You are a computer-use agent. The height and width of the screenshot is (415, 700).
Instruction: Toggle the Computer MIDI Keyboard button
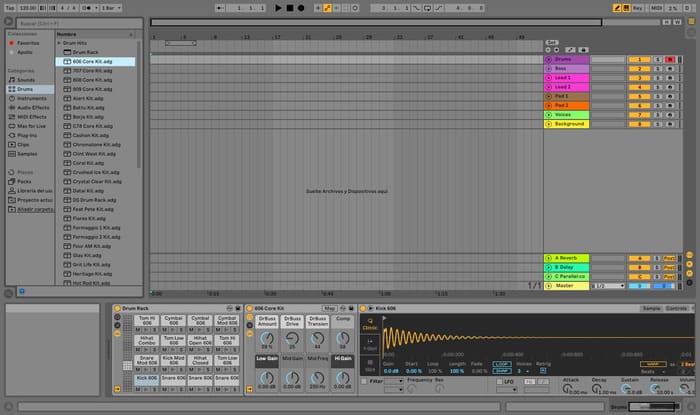pyautogui.click(x=626, y=8)
